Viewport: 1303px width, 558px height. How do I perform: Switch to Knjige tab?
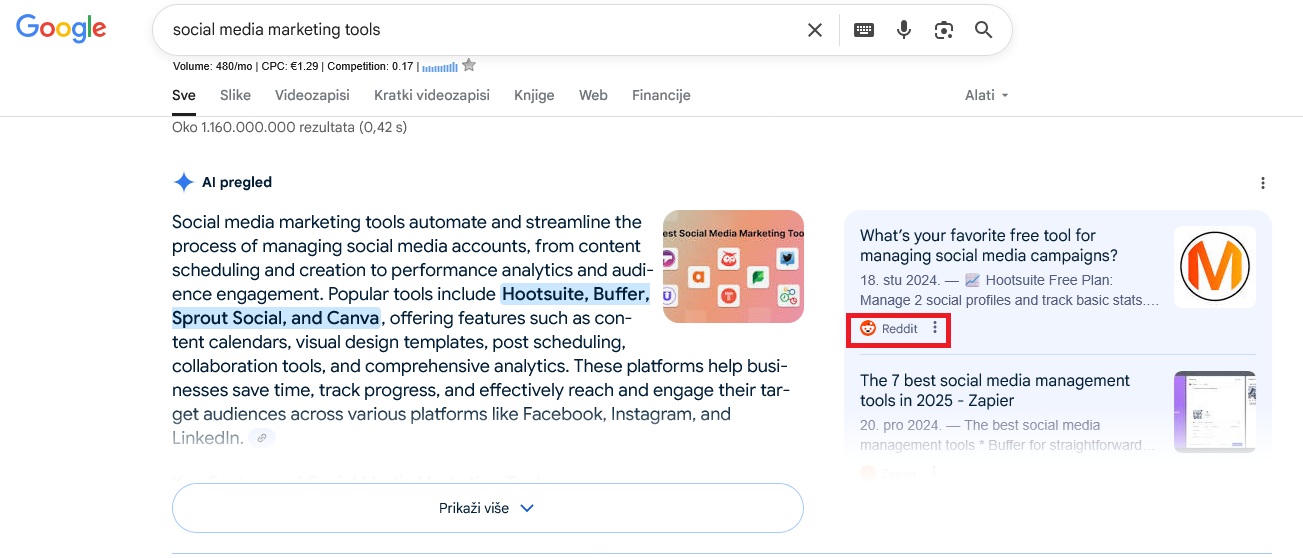(x=534, y=95)
